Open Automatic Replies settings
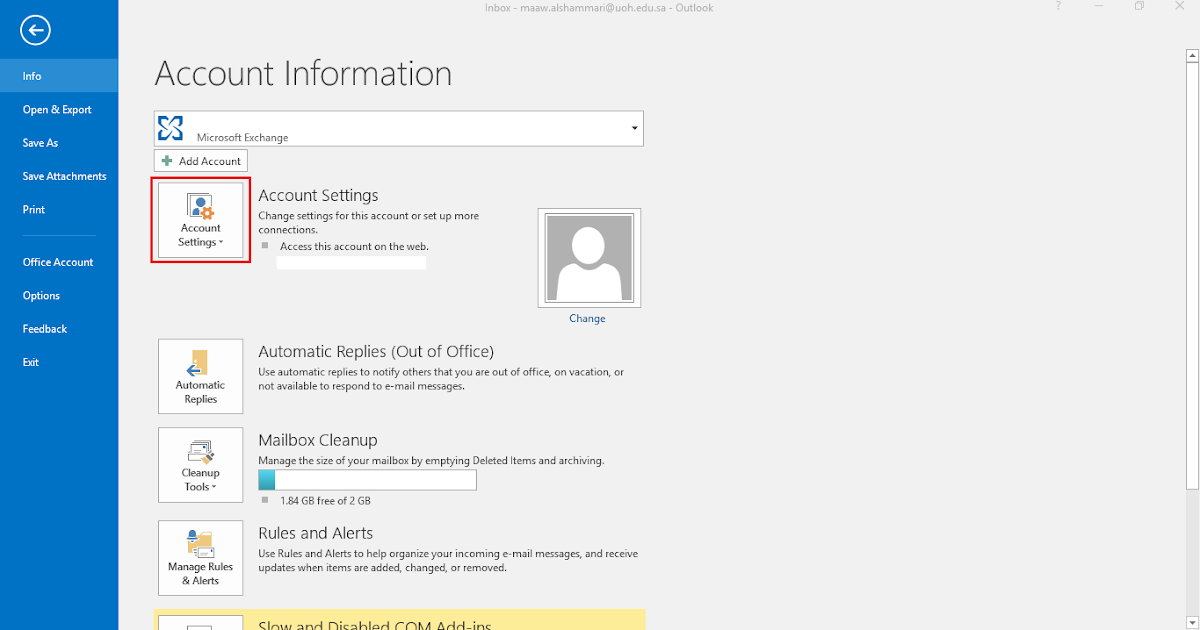This screenshot has width=1200, height=630. click(200, 376)
